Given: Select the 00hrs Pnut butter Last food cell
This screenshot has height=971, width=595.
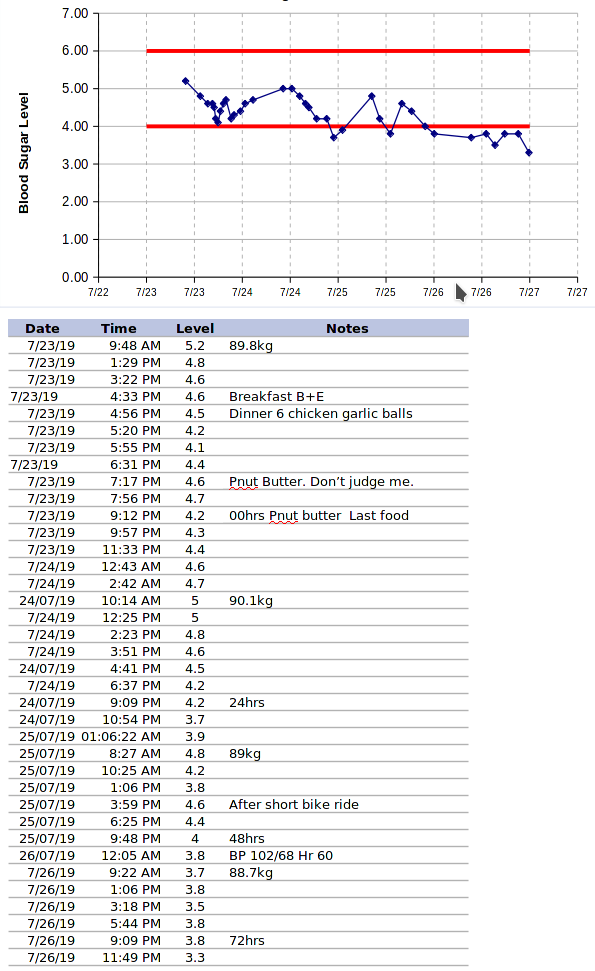Looking at the screenshot, I should (x=319, y=516).
